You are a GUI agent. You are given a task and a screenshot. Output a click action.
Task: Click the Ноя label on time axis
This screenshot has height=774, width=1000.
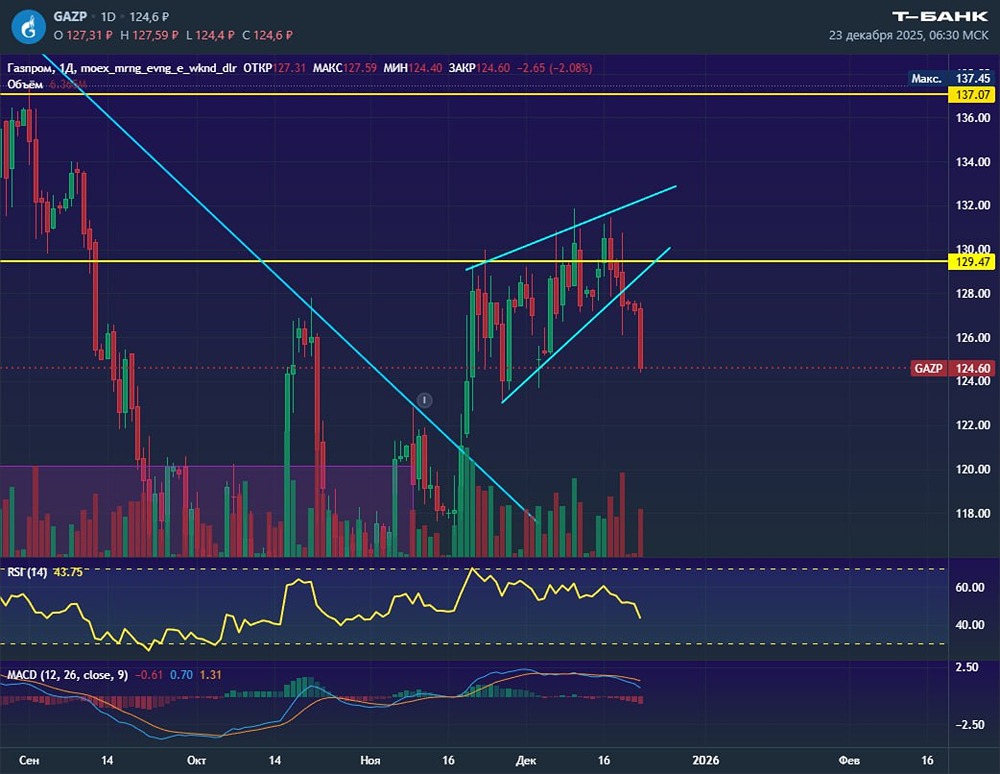coord(370,760)
